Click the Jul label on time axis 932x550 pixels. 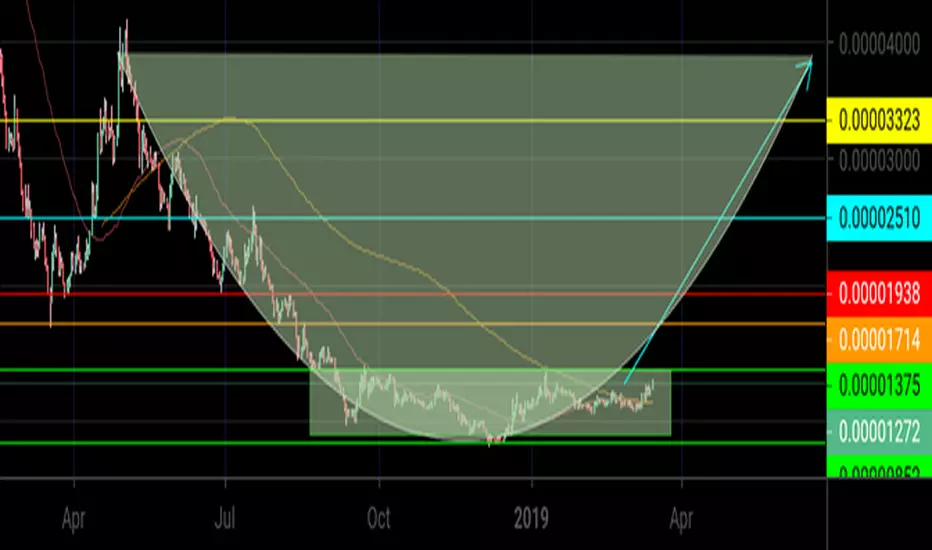pos(225,519)
